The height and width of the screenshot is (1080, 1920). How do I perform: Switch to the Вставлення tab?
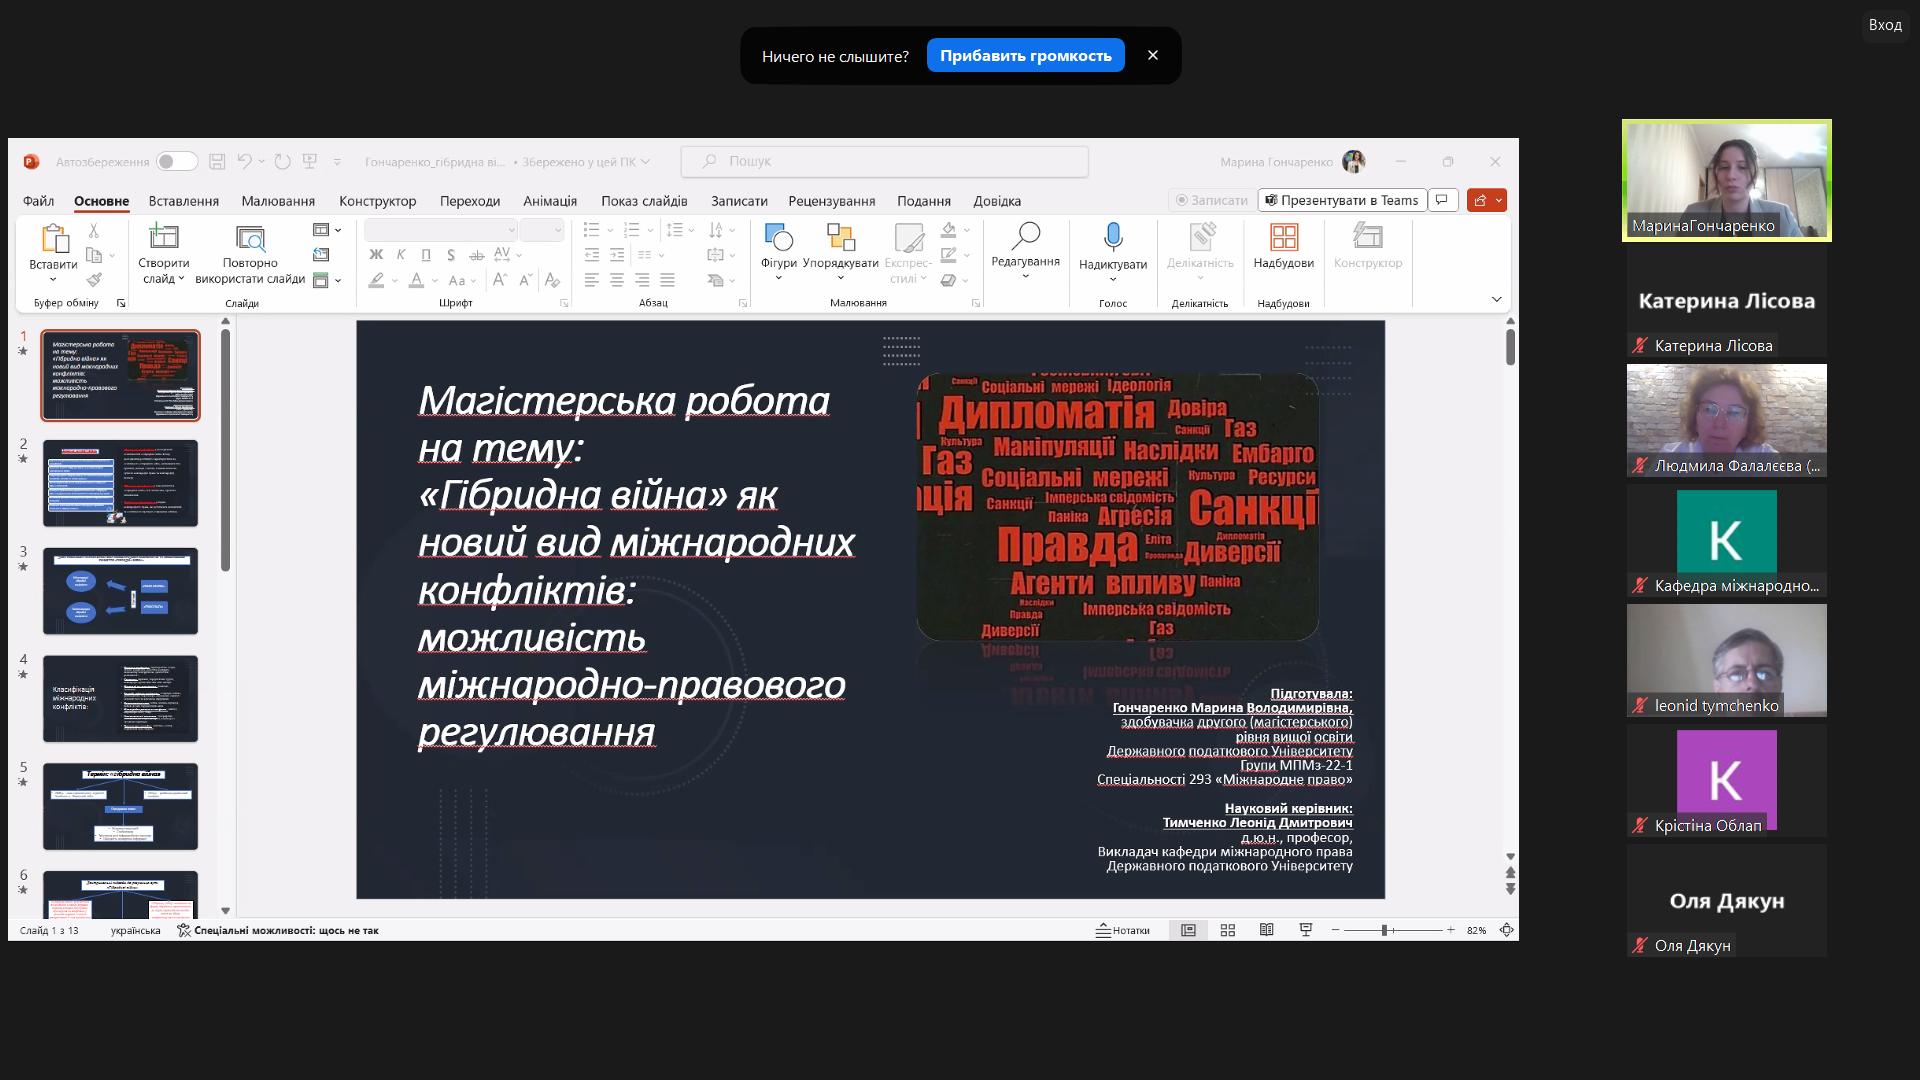coord(184,201)
